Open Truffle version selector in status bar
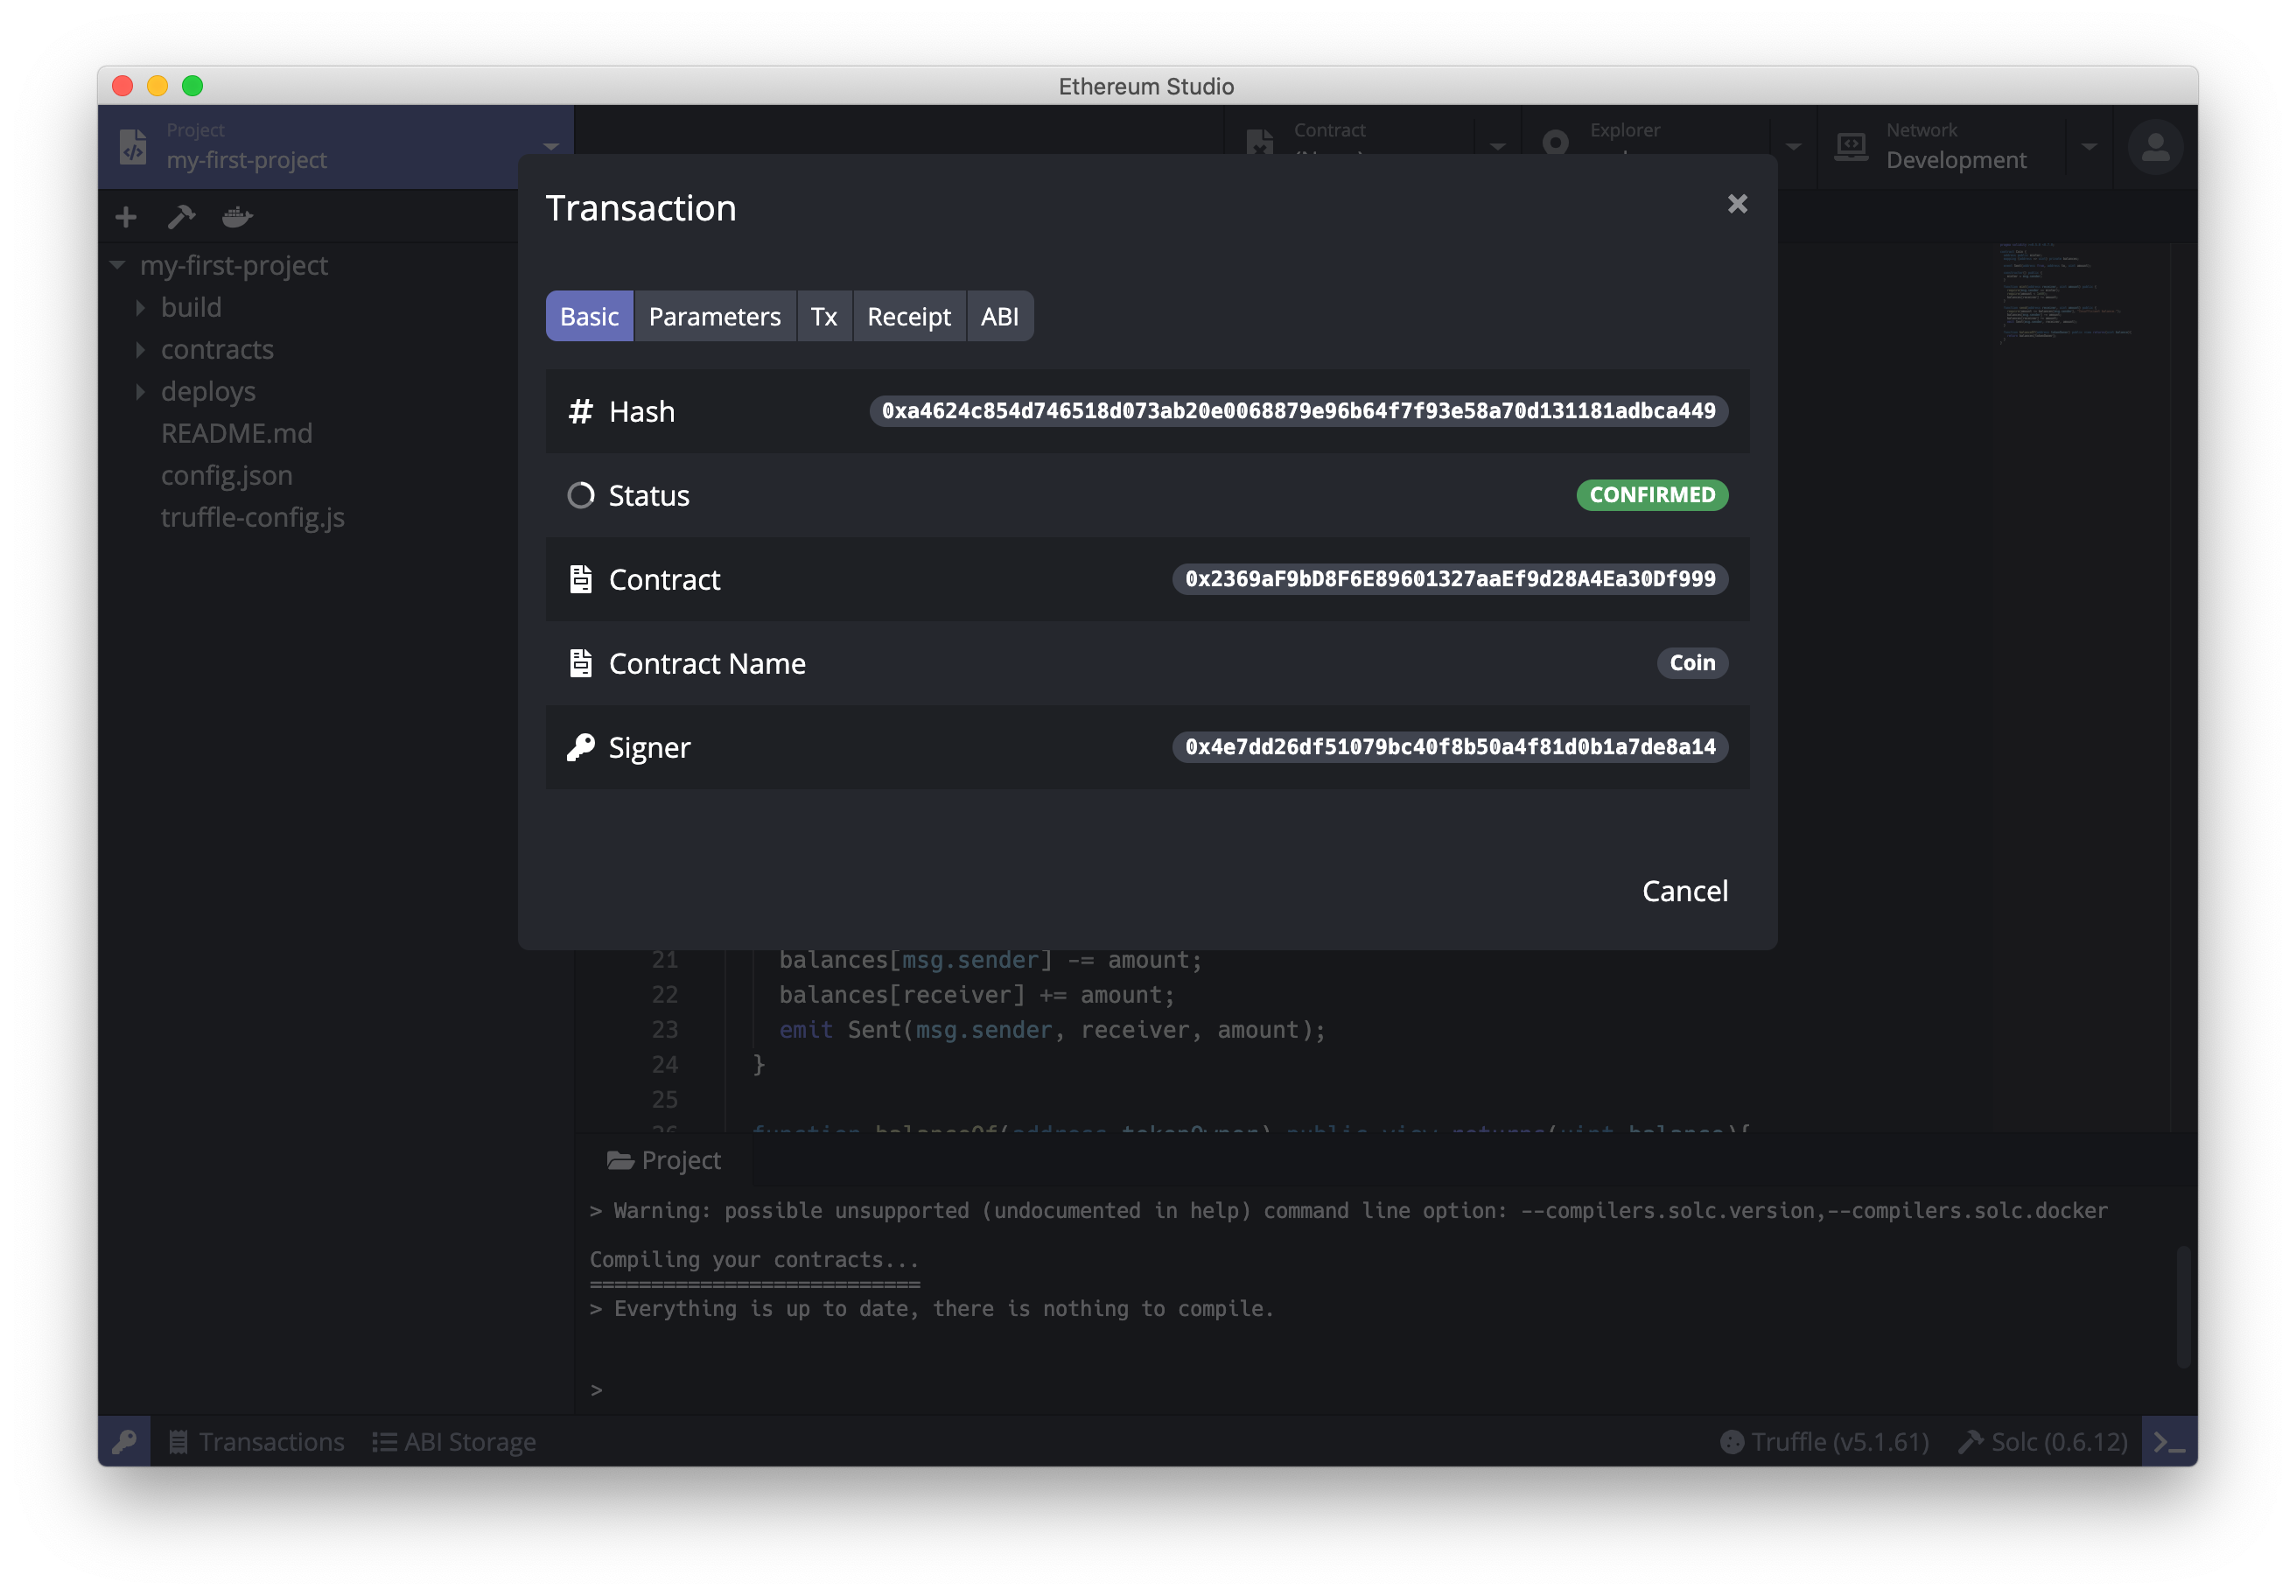This screenshot has width=2296, height=1596. [x=1824, y=1441]
